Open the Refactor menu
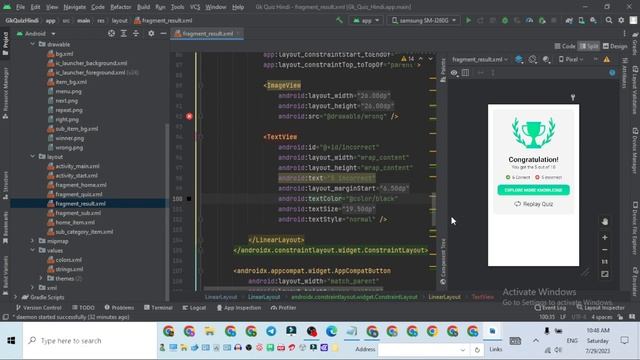 click(x=121, y=7)
